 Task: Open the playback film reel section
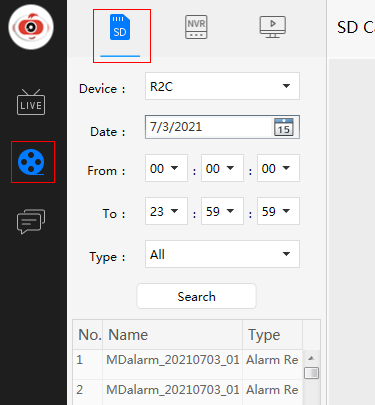coord(31,162)
